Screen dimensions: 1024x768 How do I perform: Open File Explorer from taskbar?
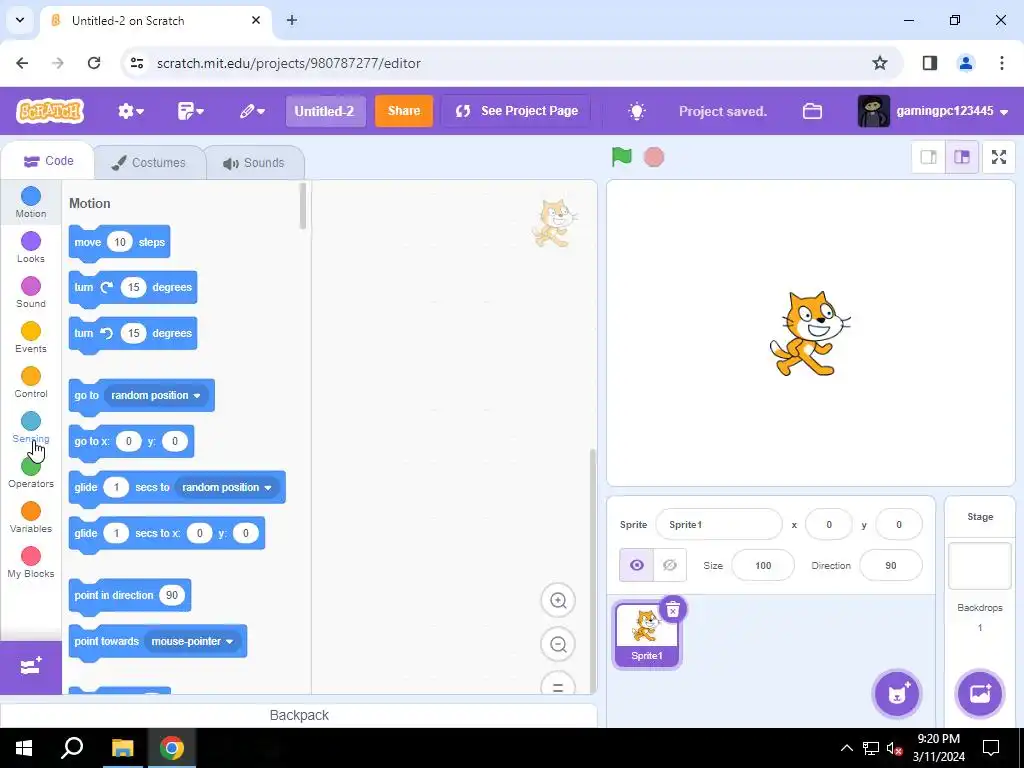click(122, 748)
